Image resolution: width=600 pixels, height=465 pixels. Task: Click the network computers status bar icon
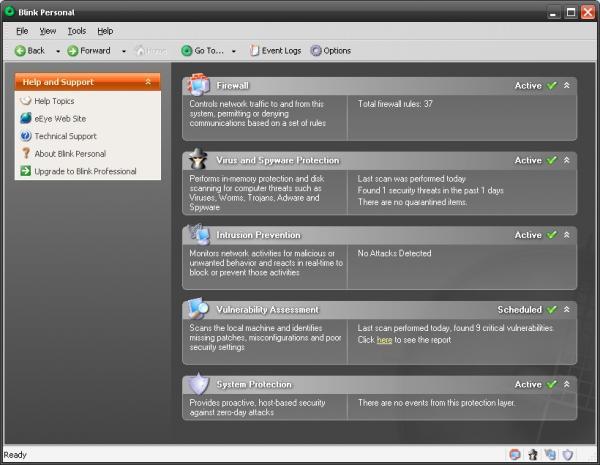[550, 454]
